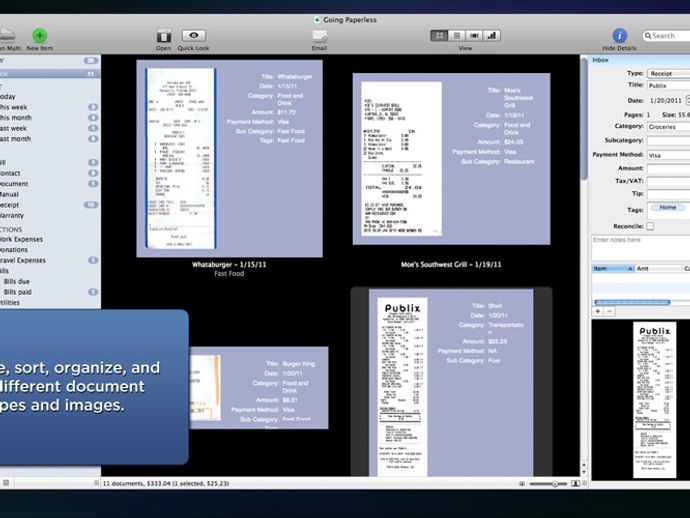The image size is (690, 518).
Task: Remove line item with minus button
Action: pos(609,312)
